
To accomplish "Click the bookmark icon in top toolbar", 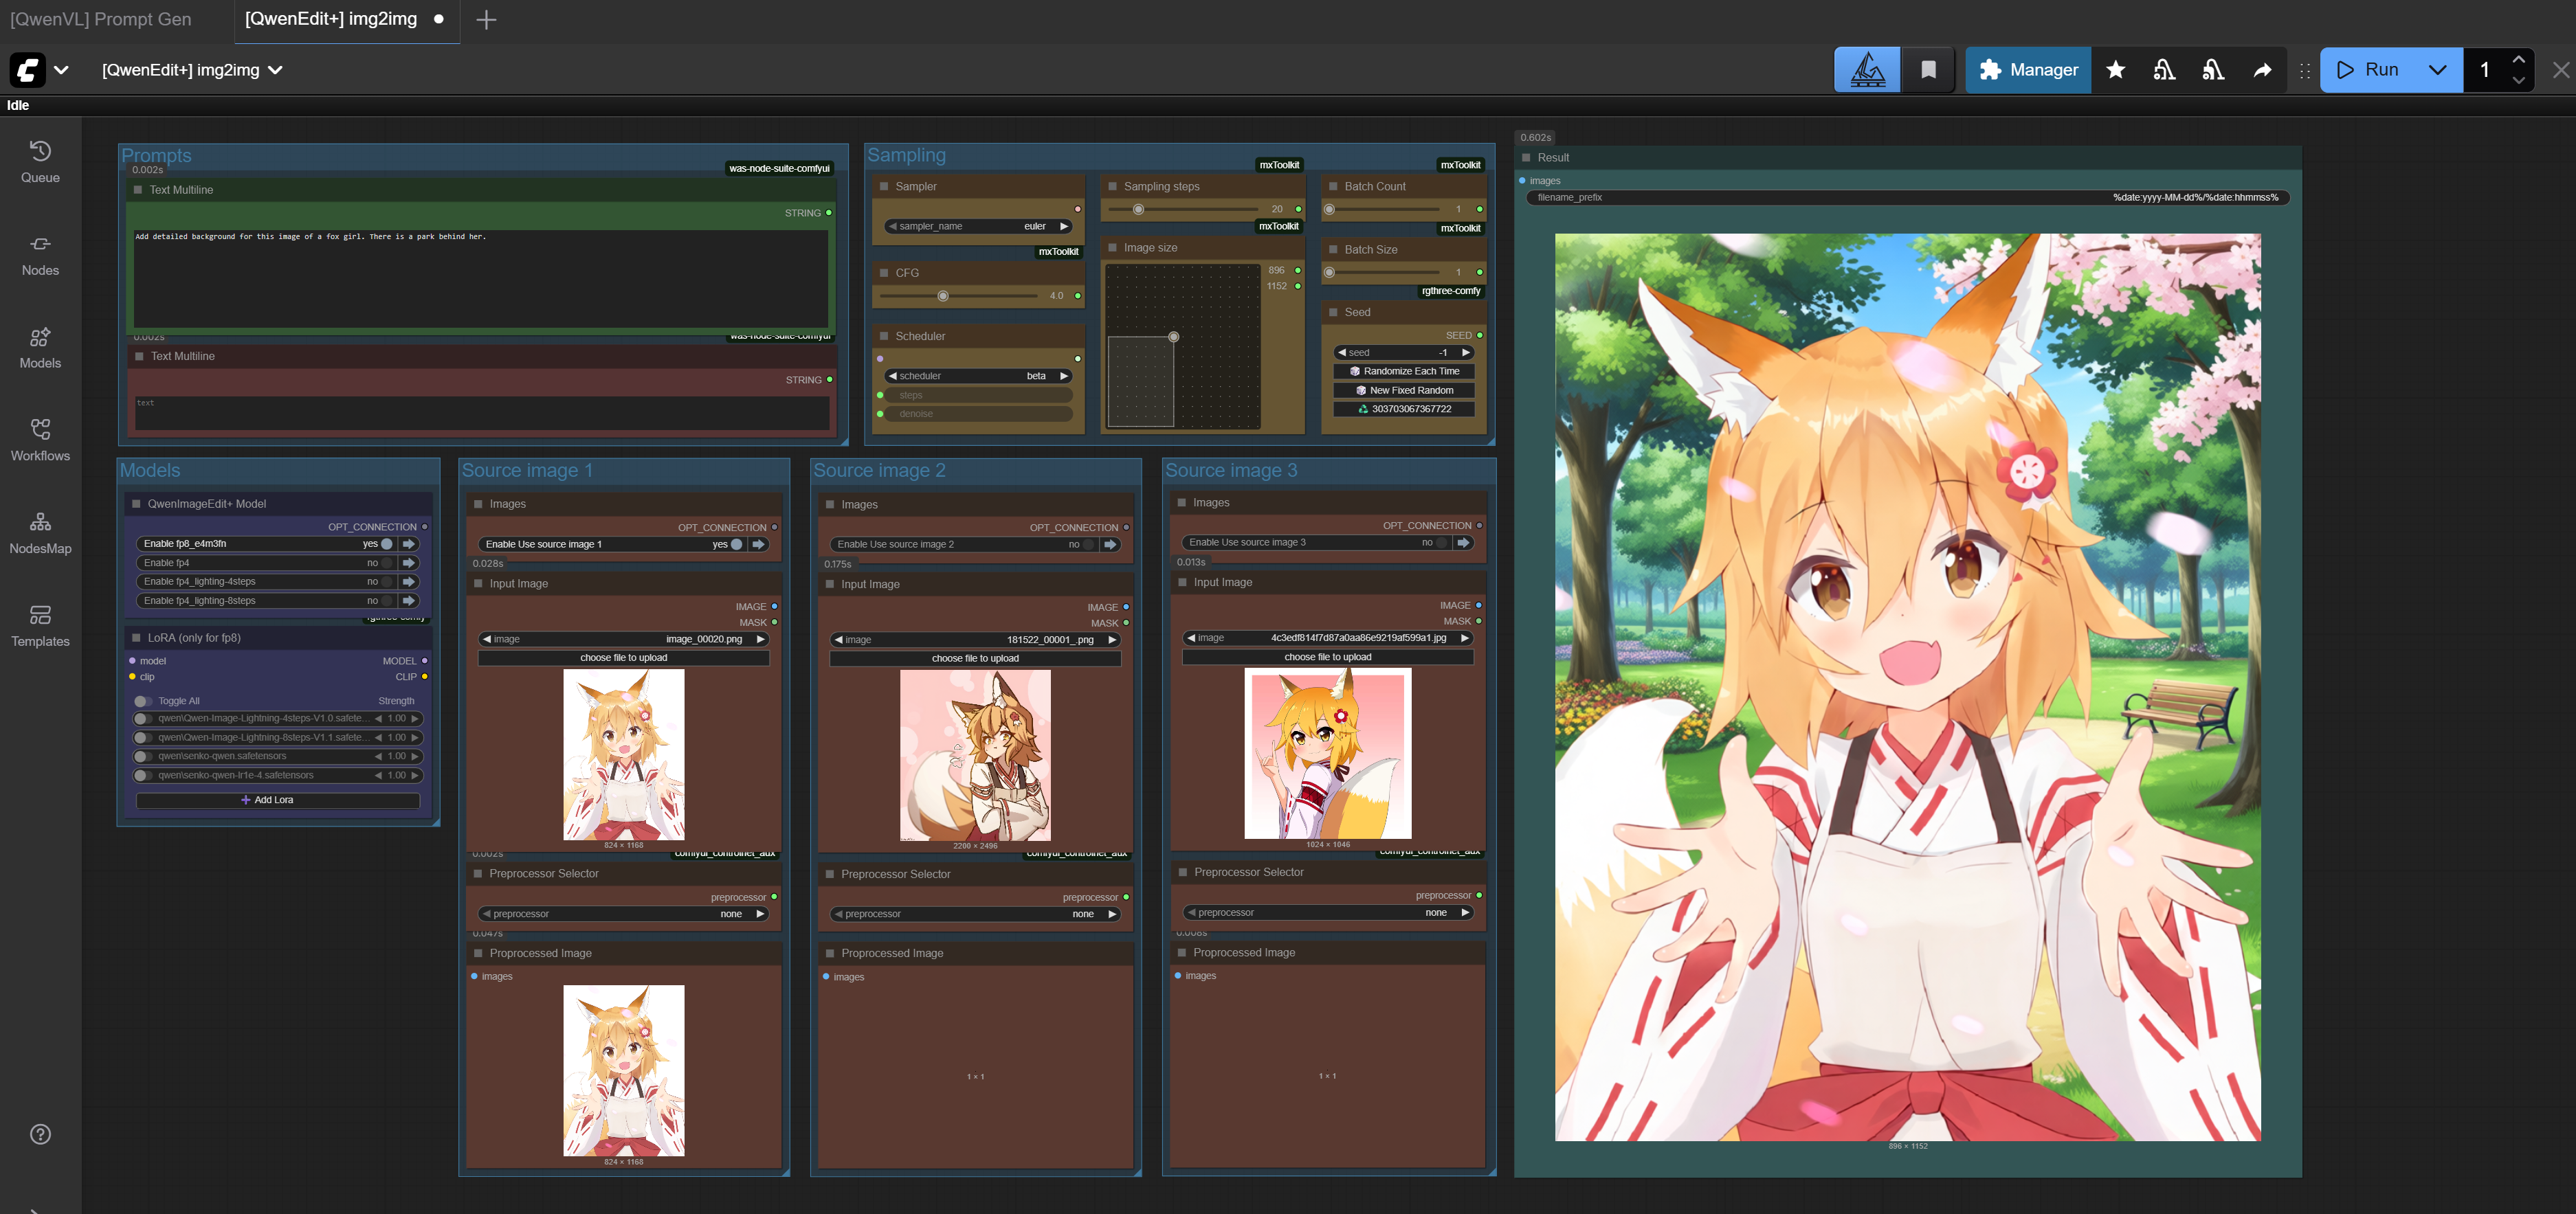I will (x=1928, y=70).
